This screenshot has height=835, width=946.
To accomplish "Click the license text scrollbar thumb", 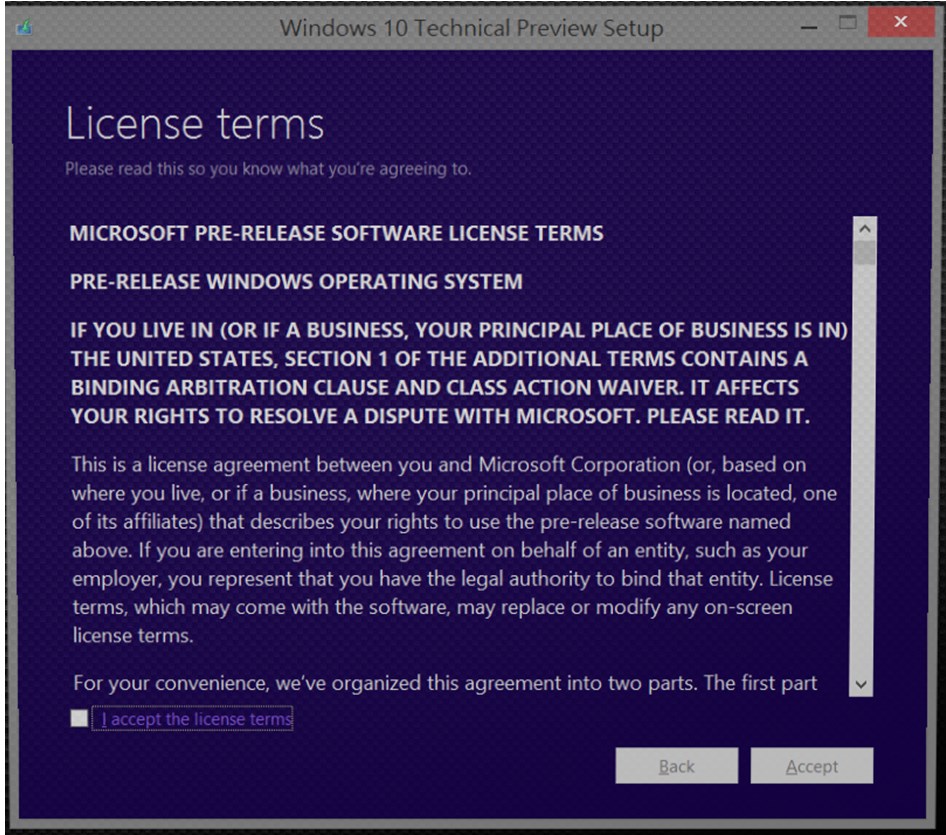I will pyautogui.click(x=865, y=253).
